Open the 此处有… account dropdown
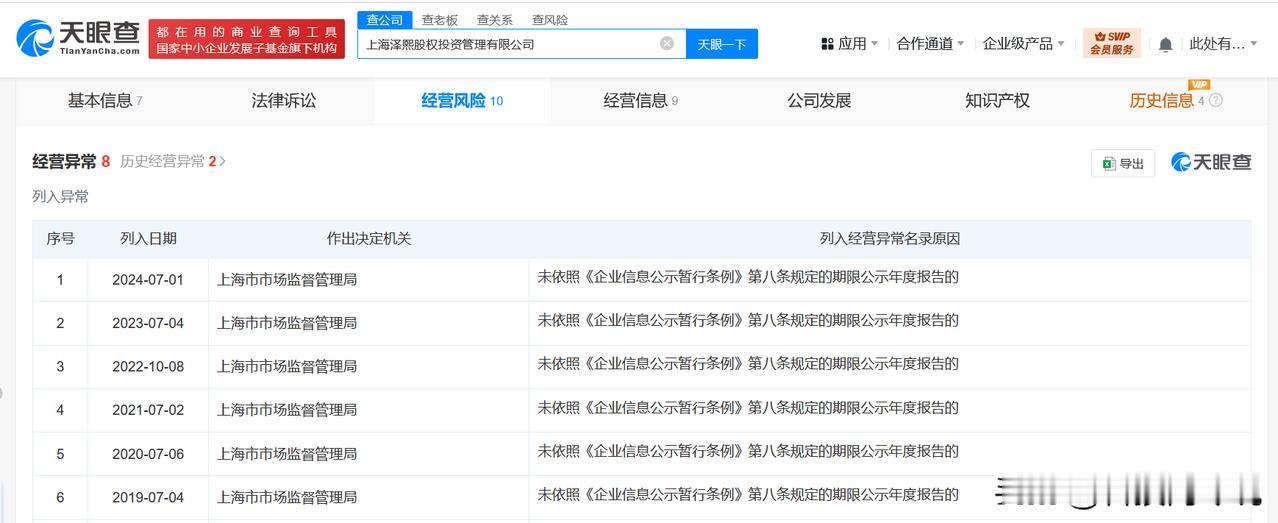Image resolution: width=1278 pixels, height=523 pixels. click(1223, 44)
